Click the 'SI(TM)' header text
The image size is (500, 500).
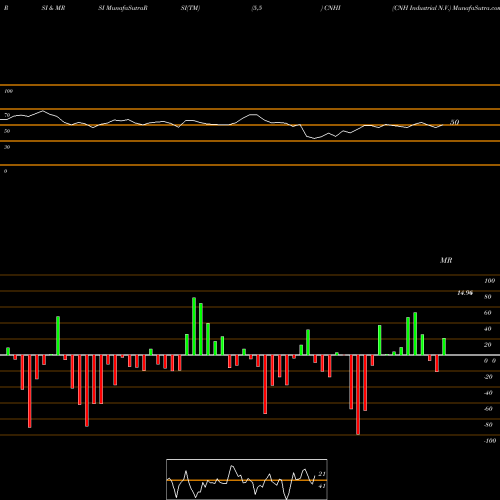[190, 8]
